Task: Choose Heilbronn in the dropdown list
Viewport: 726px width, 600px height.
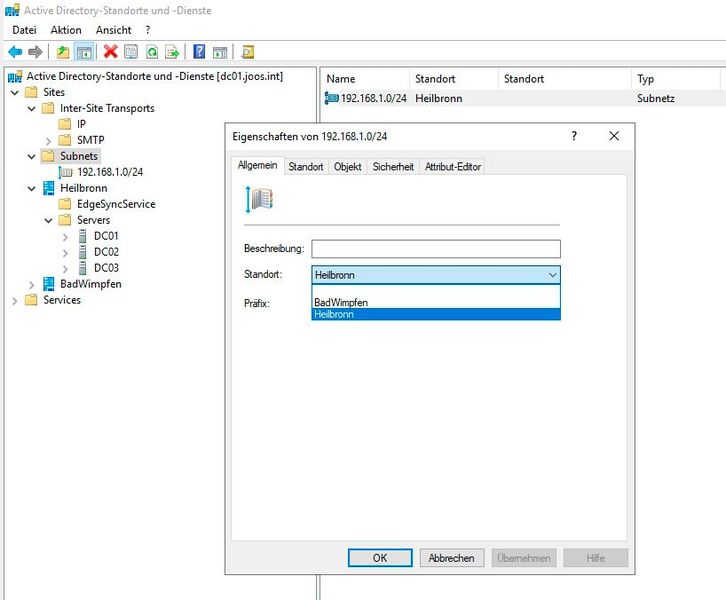Action: (436, 314)
